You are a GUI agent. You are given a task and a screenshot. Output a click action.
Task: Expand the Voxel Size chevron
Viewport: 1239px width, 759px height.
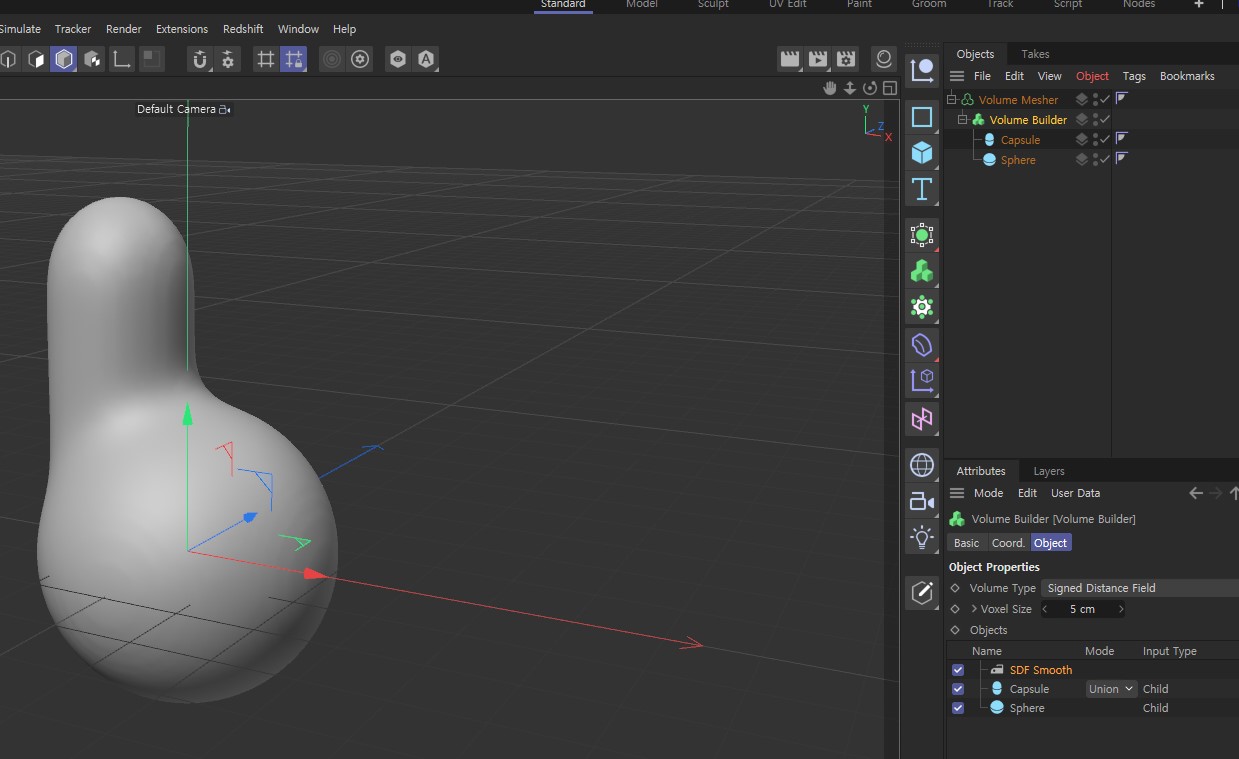(974, 609)
